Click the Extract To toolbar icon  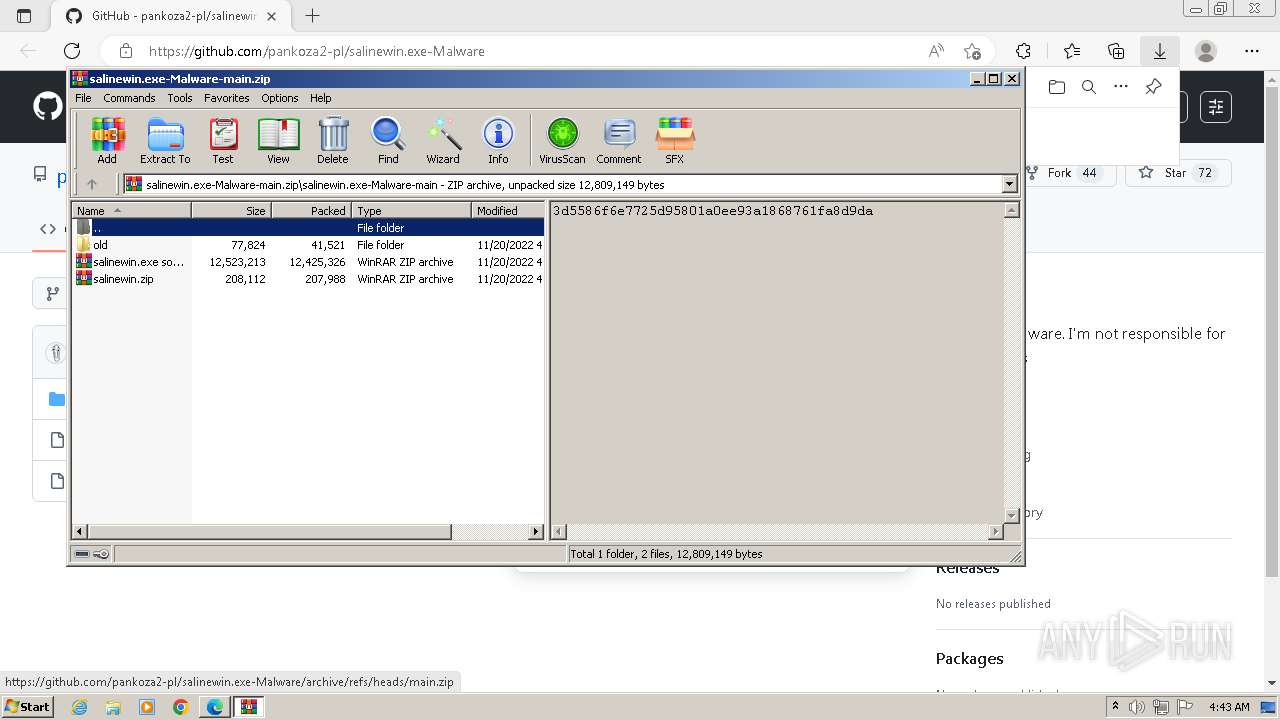coord(165,140)
